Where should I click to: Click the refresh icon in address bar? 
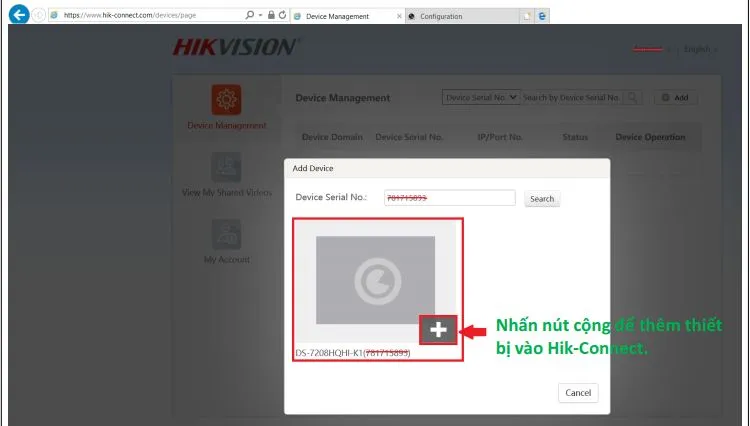pyautogui.click(x=283, y=16)
